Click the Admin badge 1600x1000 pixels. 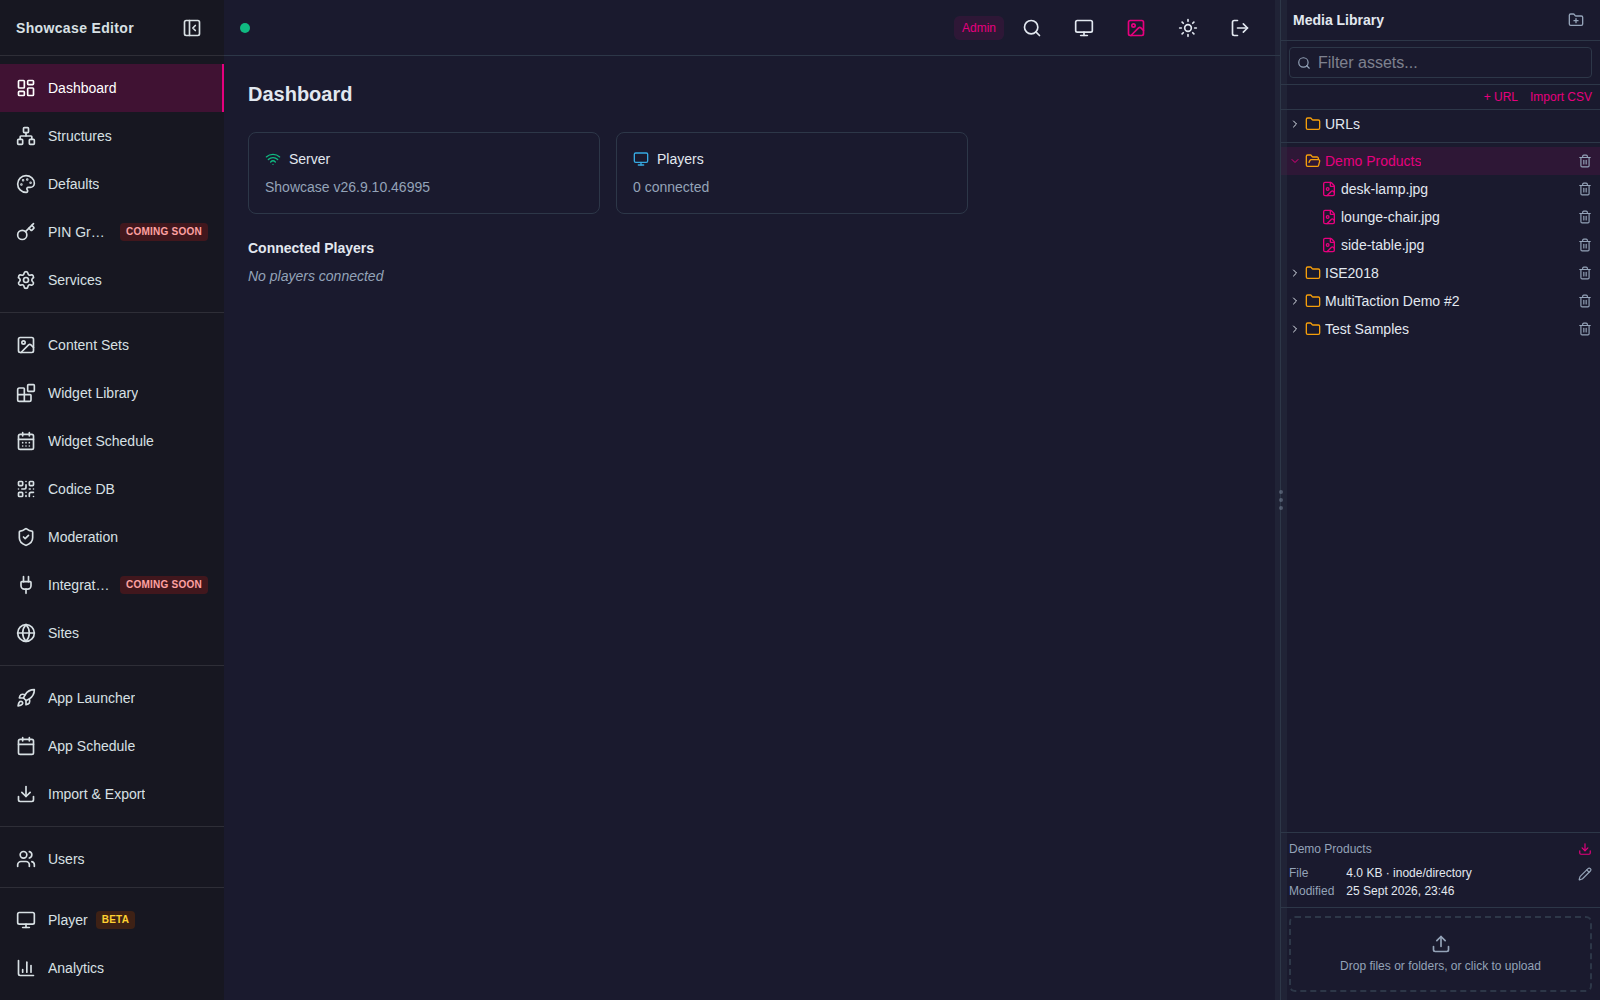click(979, 28)
